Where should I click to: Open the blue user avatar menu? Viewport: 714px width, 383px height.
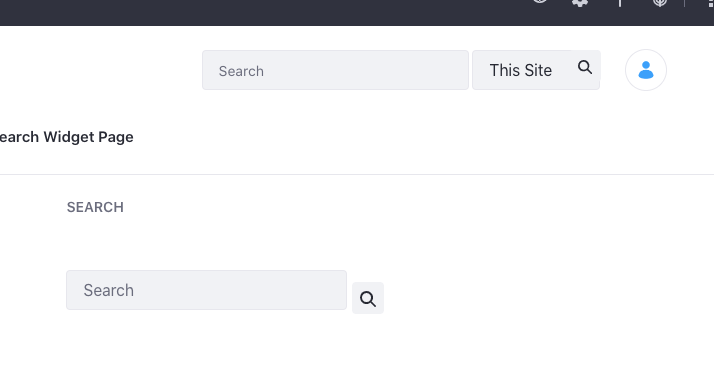[646, 70]
